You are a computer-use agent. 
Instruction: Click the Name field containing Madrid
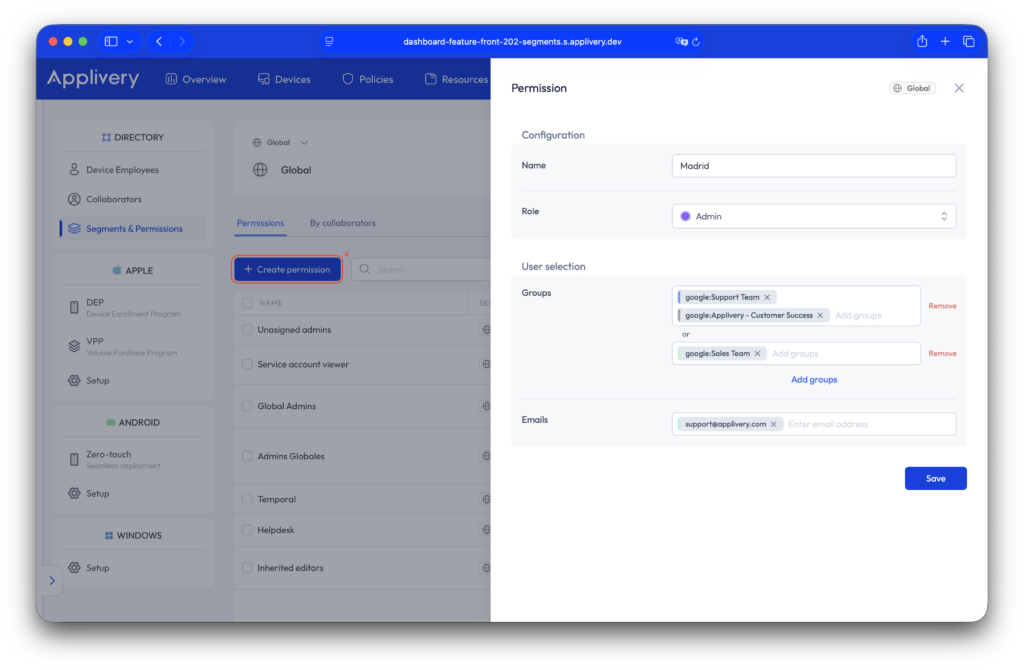point(813,166)
